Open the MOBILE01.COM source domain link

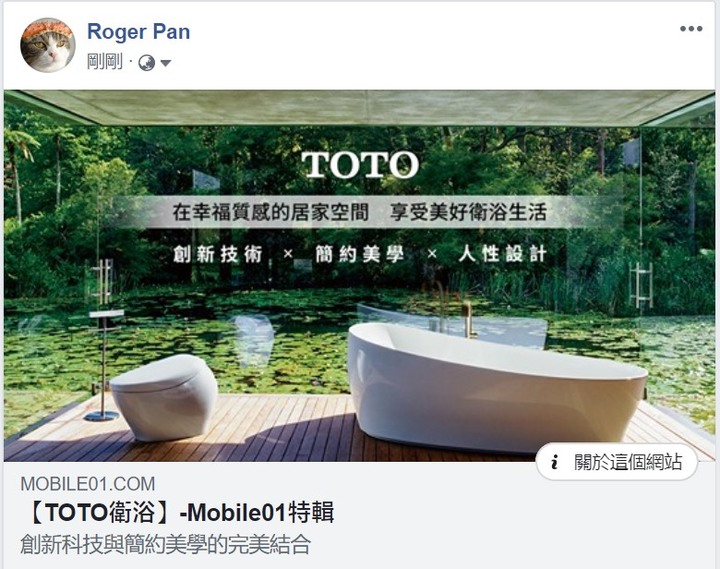tap(88, 484)
